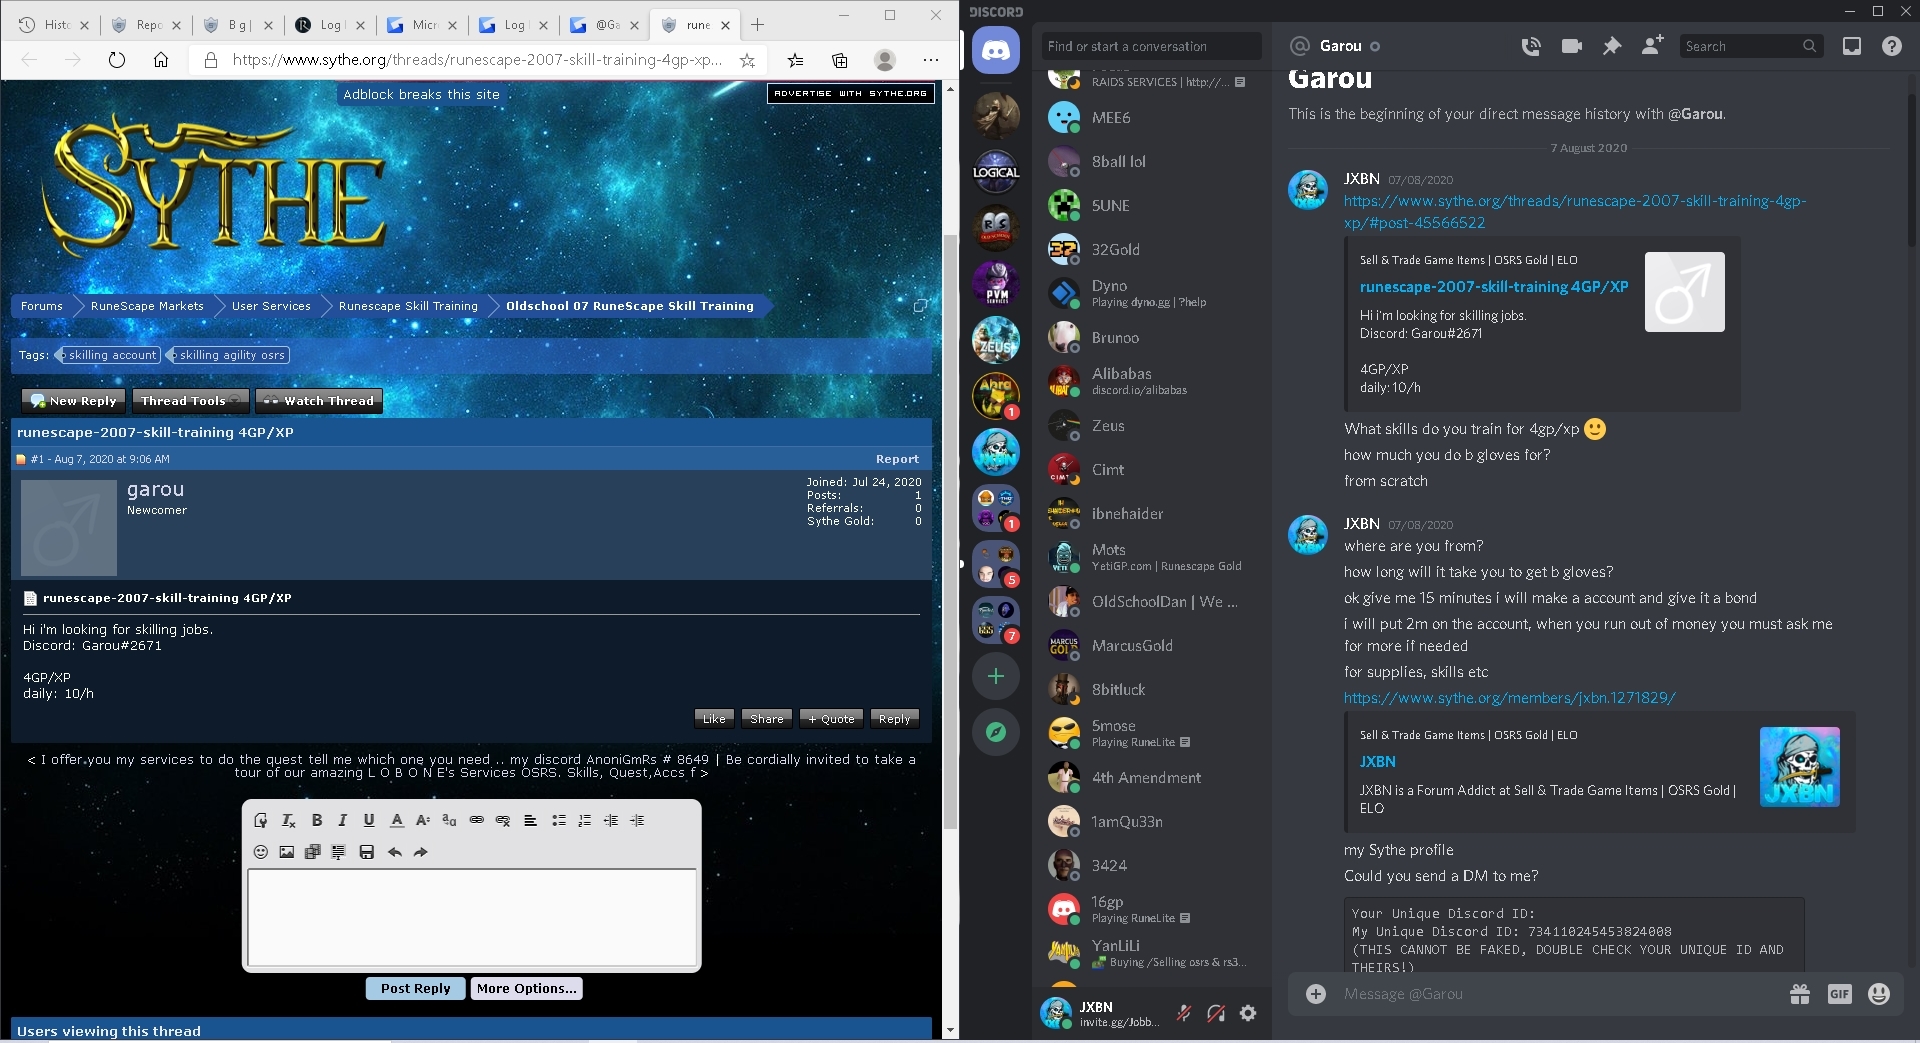The image size is (1920, 1043).
Task: Click the Post Reply button
Action: coord(415,988)
